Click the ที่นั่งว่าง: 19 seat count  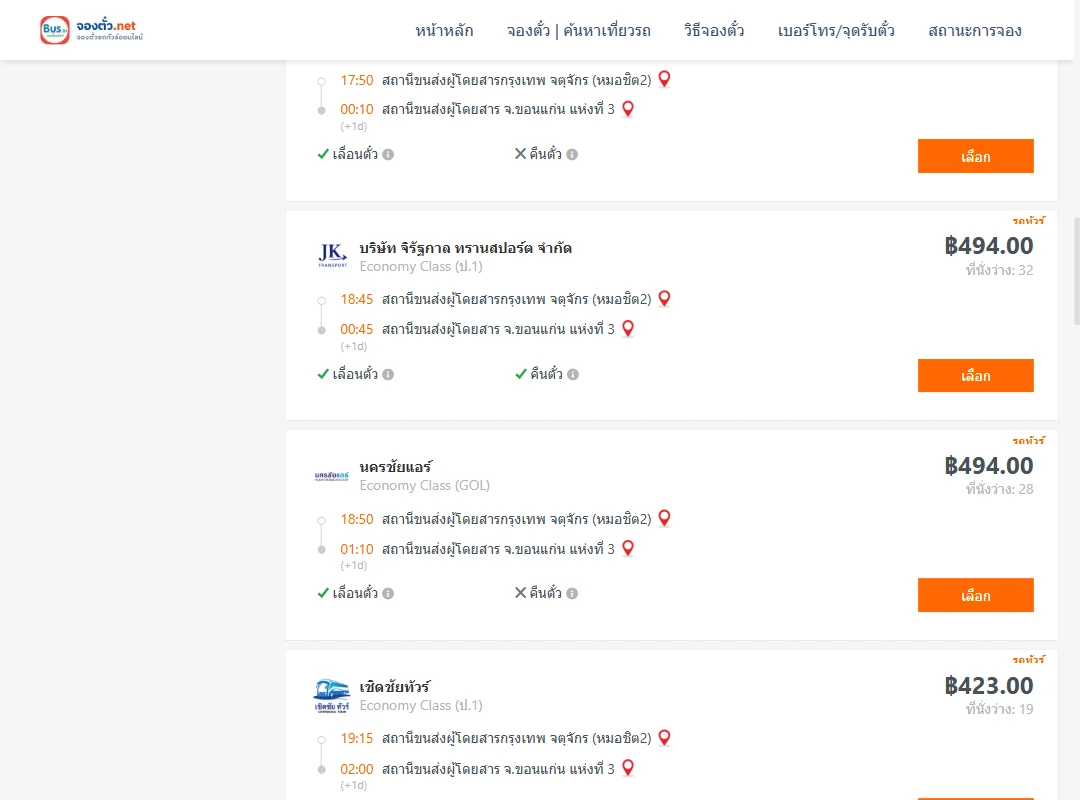coord(999,709)
